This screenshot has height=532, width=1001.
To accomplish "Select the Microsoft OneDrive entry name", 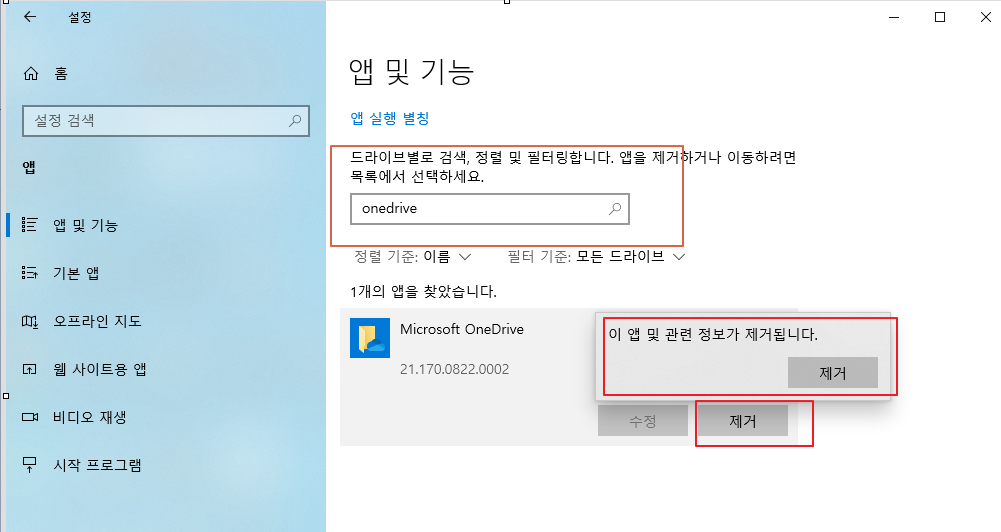I will point(462,330).
